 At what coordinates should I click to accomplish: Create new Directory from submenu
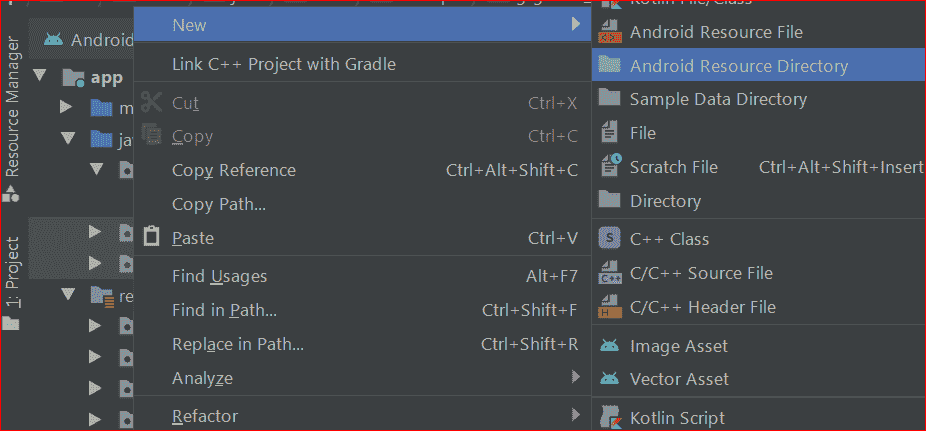coord(758,201)
